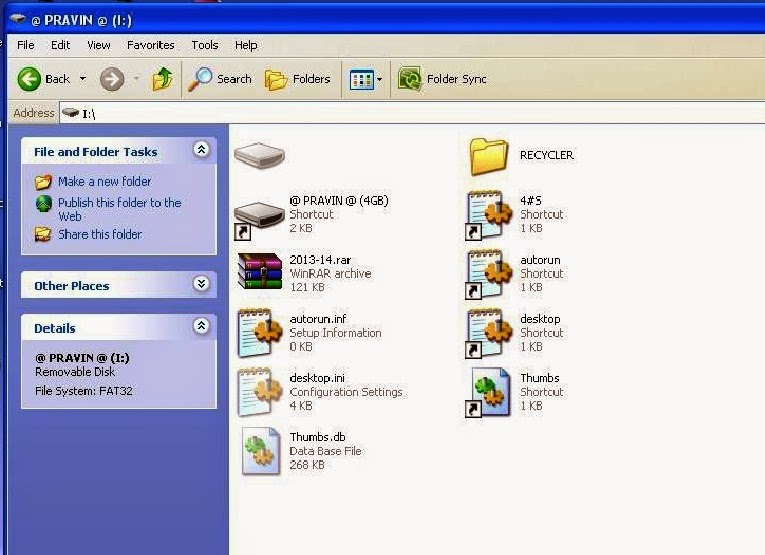The height and width of the screenshot is (555, 765).
Task: Click the 4#S shortcut name
Action: [x=531, y=200]
